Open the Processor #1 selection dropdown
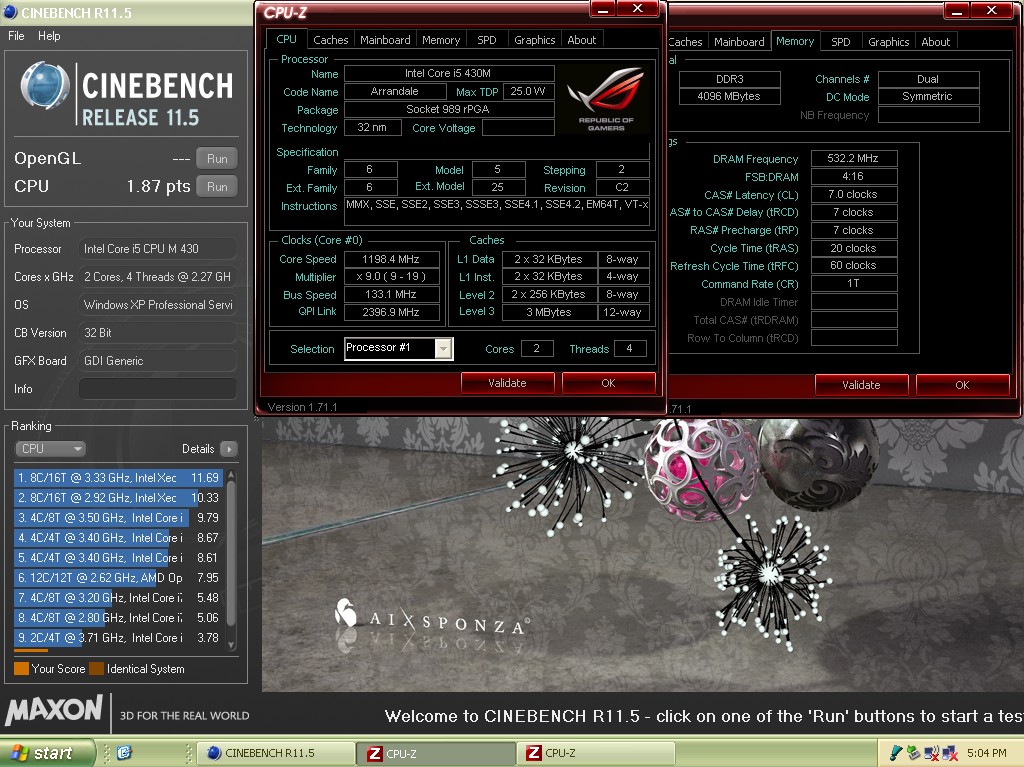The image size is (1024, 767). point(443,349)
